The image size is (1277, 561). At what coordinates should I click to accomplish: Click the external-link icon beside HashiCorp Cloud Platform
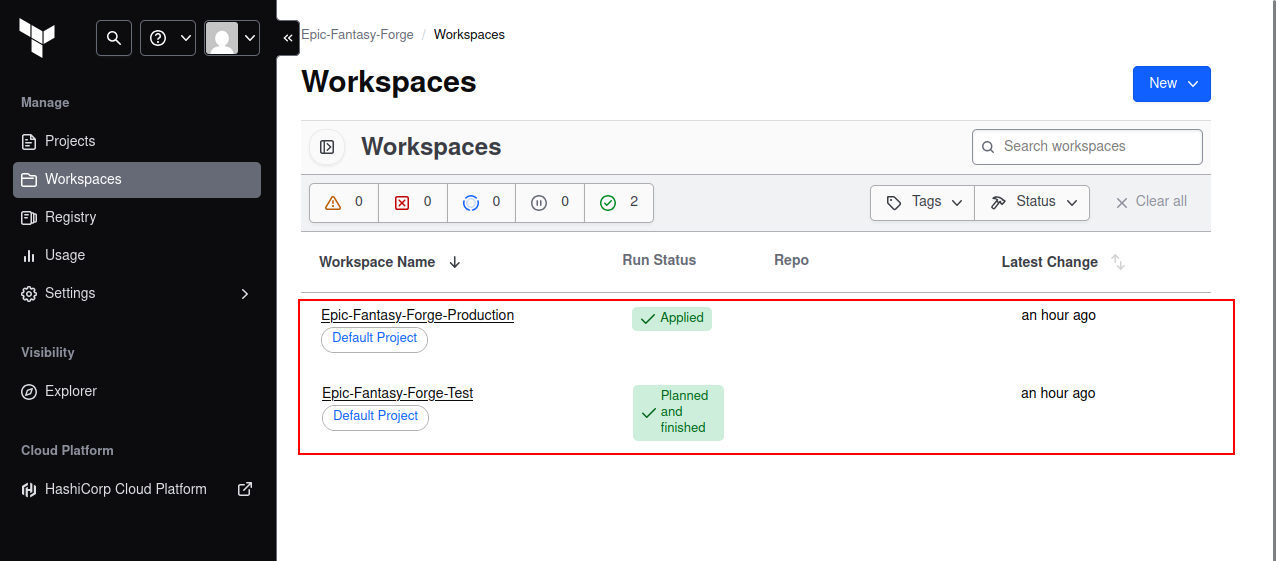tap(244, 489)
